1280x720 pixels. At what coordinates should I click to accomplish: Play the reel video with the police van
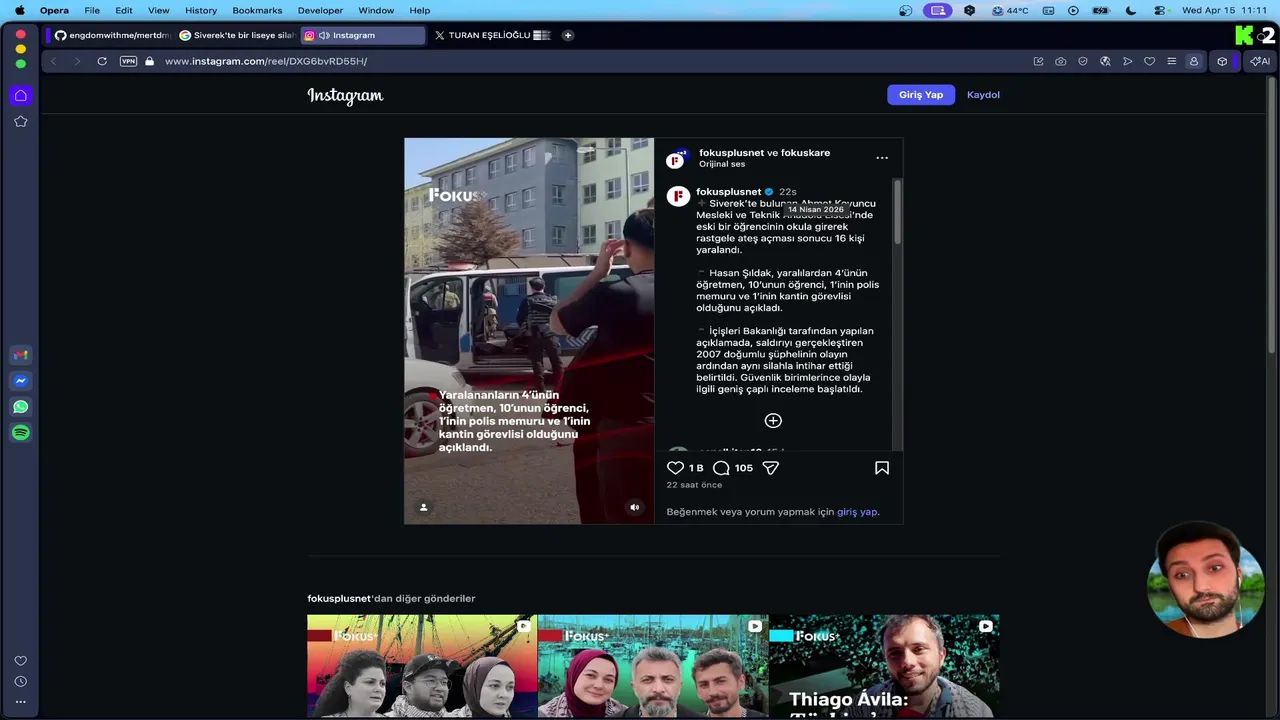[529, 331]
